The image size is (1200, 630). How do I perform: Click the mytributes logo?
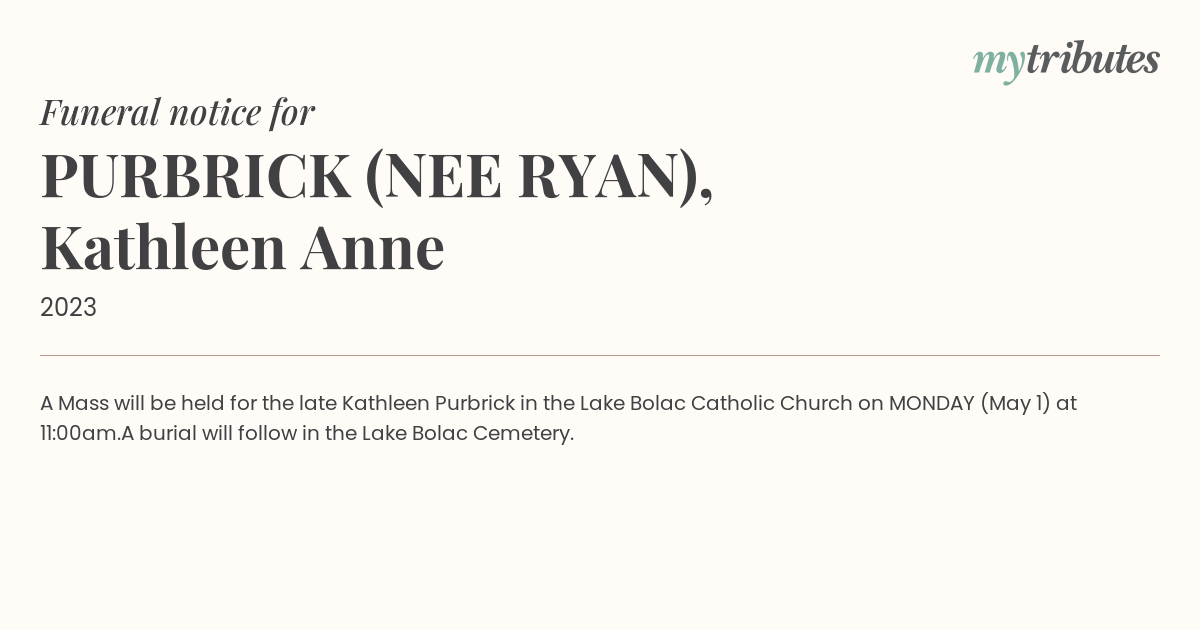coord(1066,61)
